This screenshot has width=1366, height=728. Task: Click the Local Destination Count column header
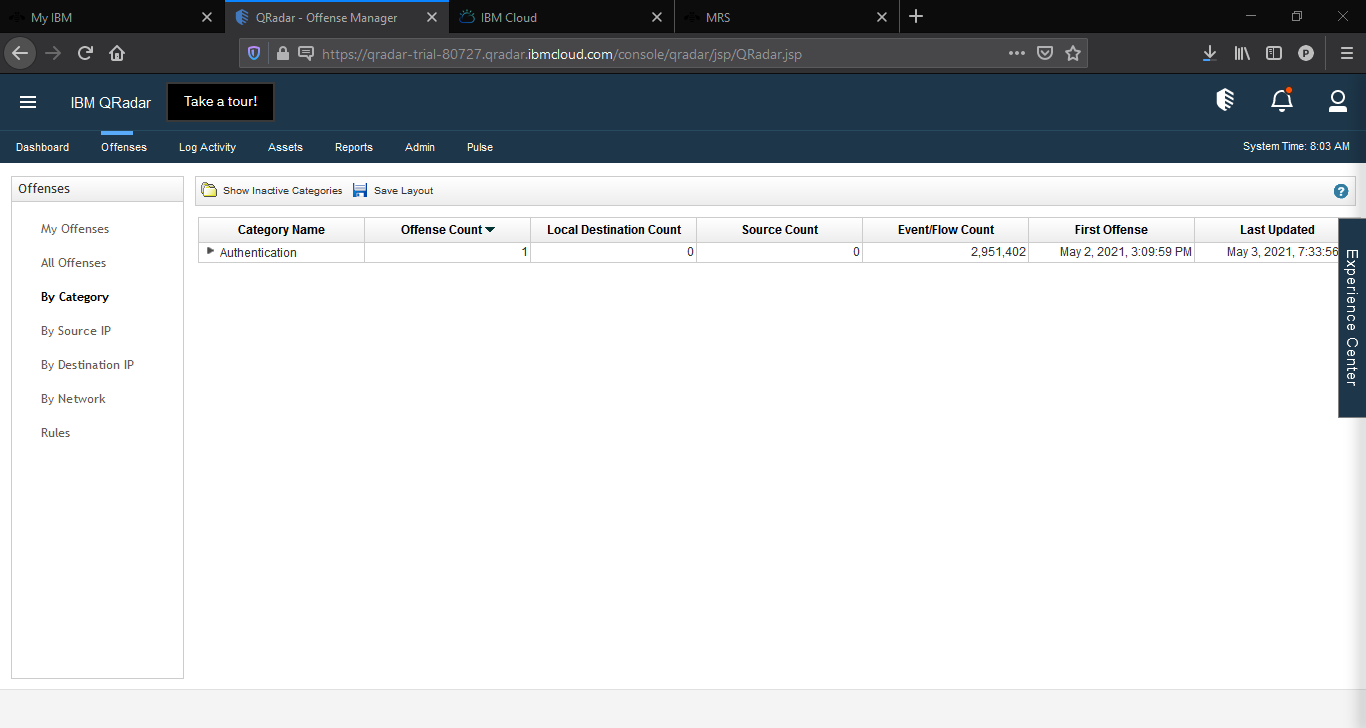[614, 230]
